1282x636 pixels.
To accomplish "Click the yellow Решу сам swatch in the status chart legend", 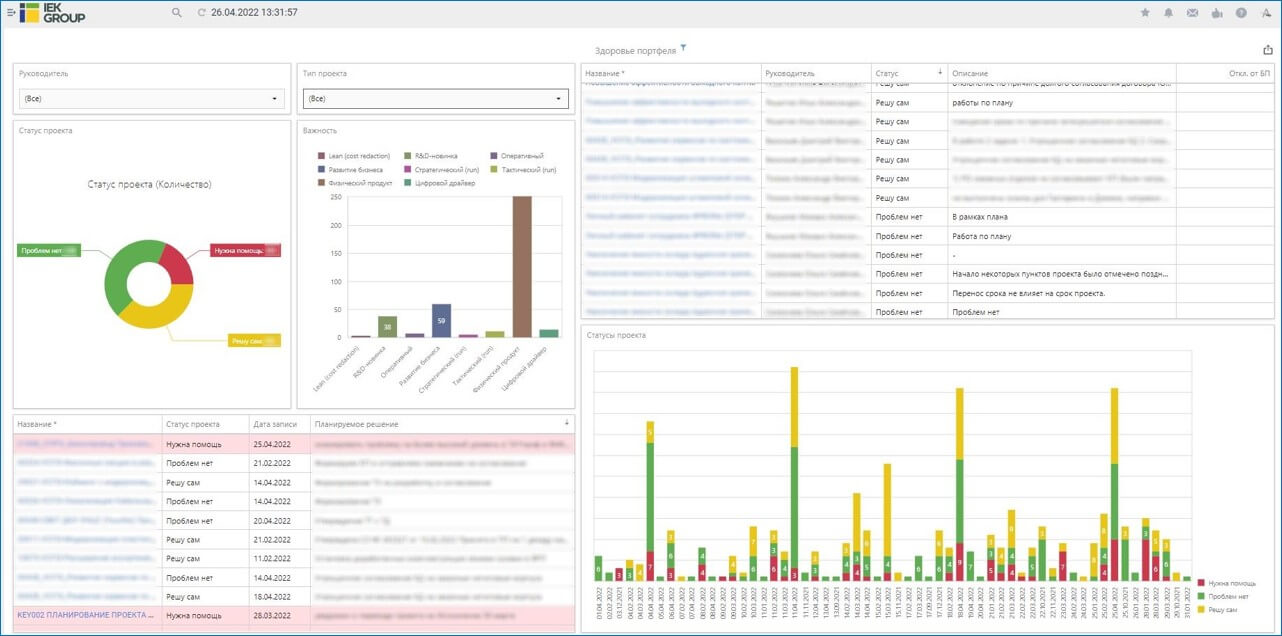I will coord(1203,609).
